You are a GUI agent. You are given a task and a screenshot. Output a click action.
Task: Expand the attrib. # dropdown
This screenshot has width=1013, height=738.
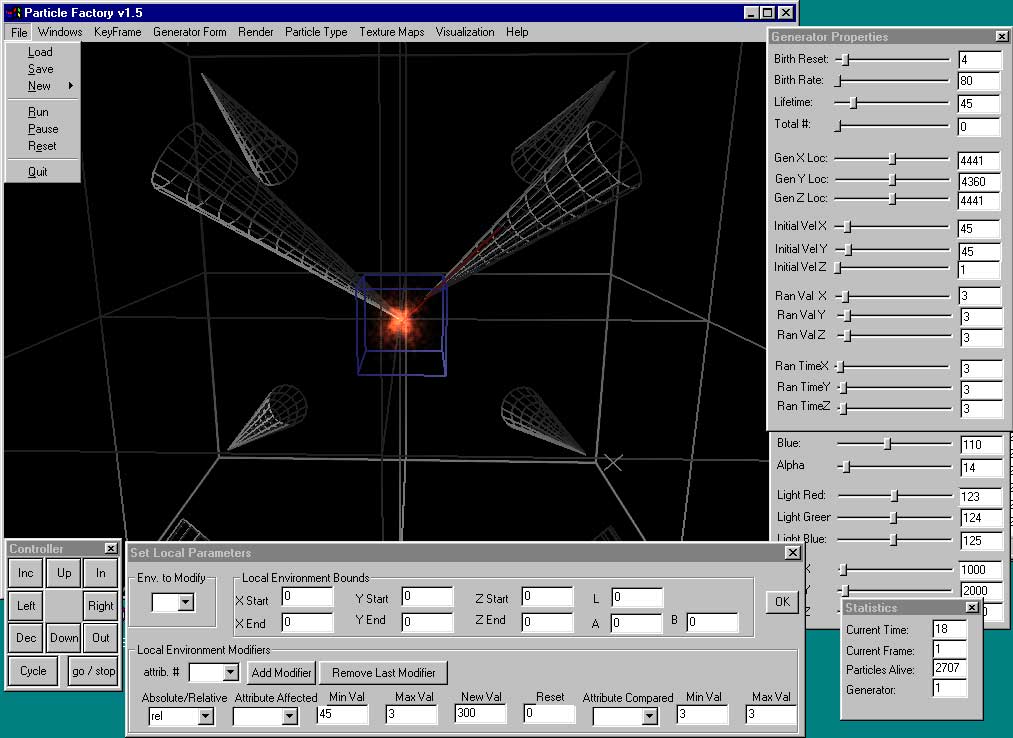tap(230, 673)
